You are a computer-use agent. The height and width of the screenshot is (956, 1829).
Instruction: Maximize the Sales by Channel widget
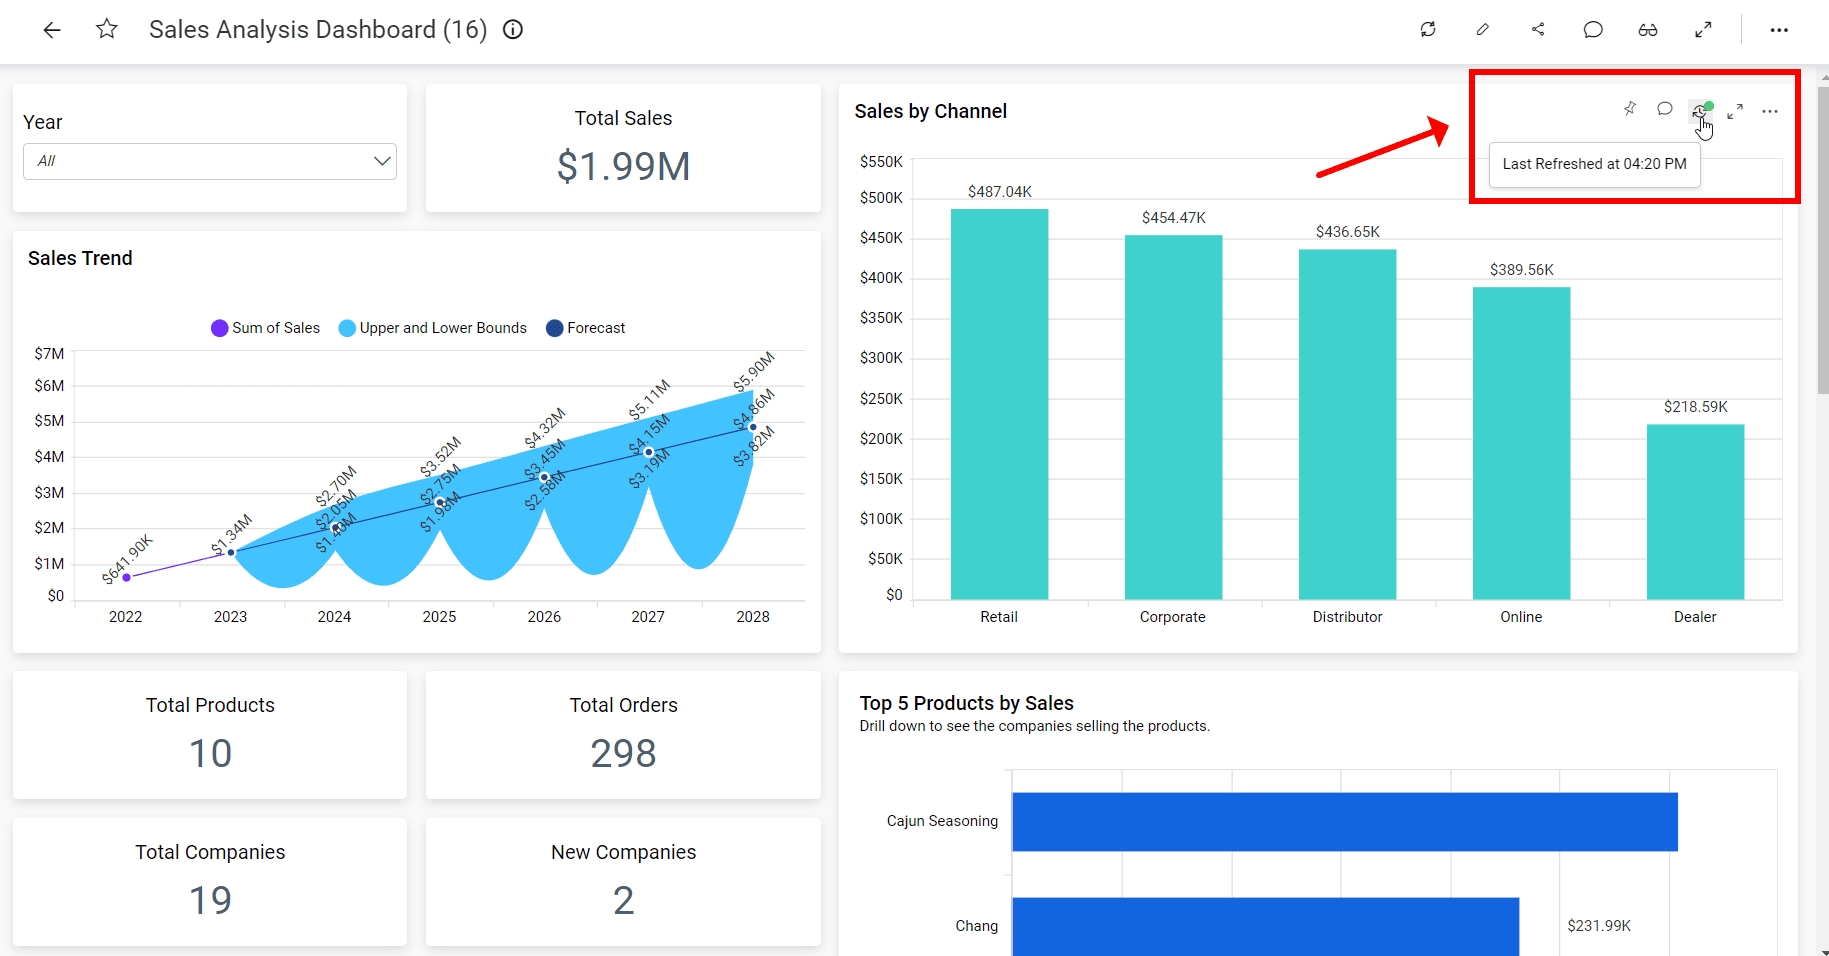tap(1735, 111)
